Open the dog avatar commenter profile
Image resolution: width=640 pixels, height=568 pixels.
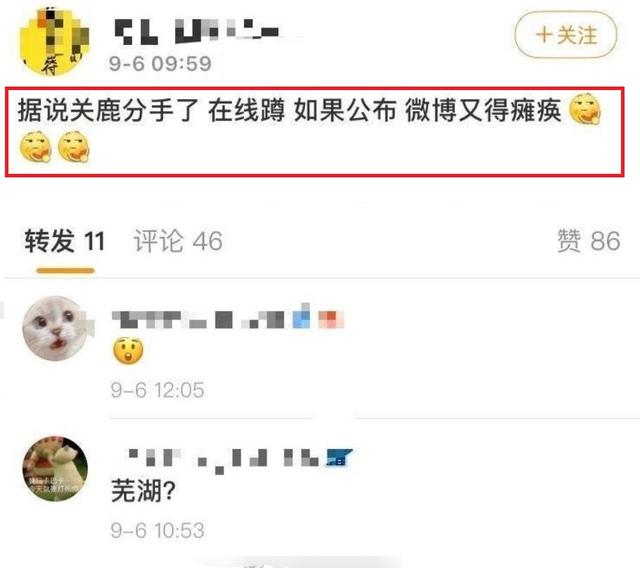(55, 468)
